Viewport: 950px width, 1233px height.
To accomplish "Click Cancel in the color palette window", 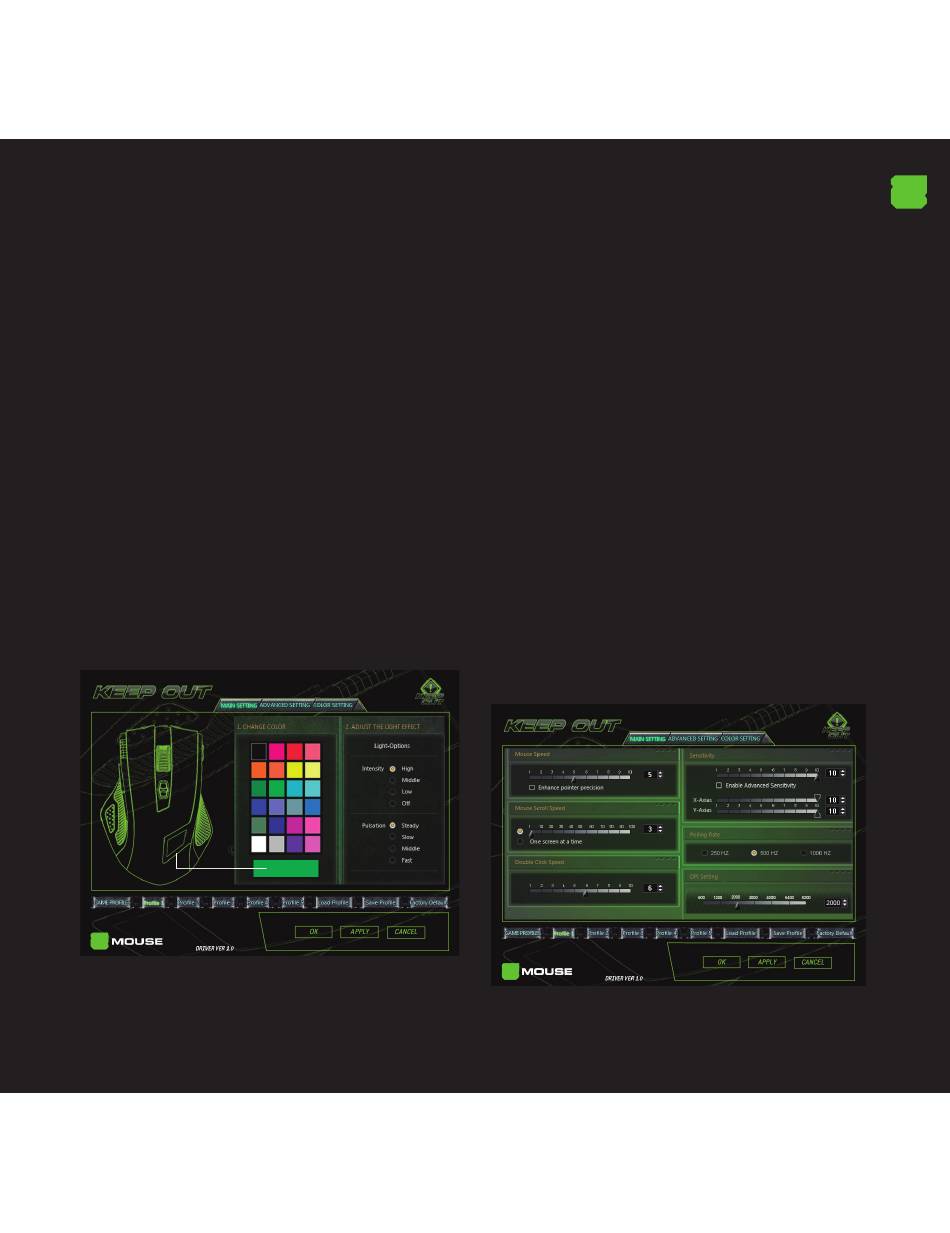I will (x=406, y=932).
